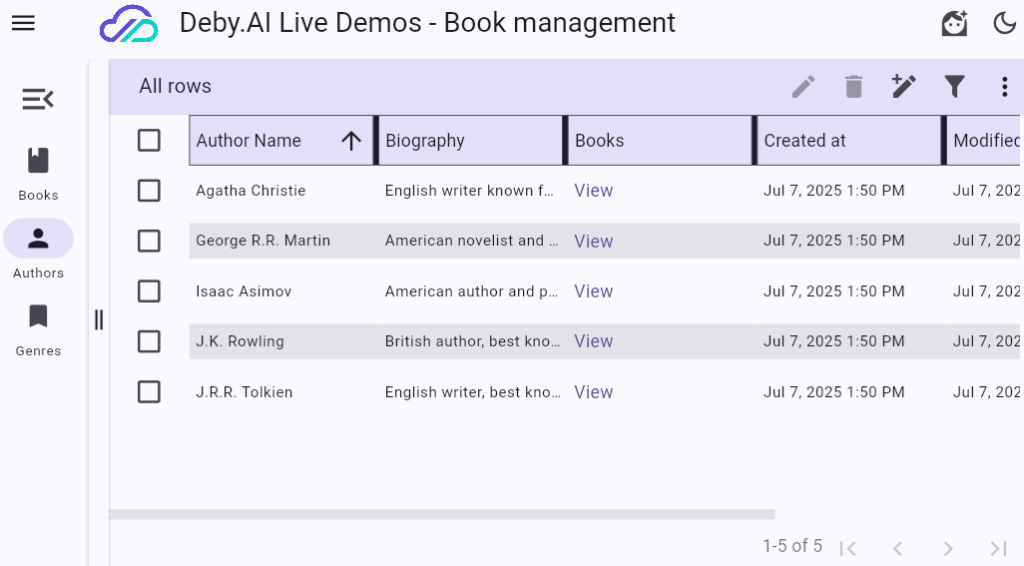Collapse the sidebar navigation menu
Image resolution: width=1024 pixels, height=566 pixels.
[x=38, y=99]
